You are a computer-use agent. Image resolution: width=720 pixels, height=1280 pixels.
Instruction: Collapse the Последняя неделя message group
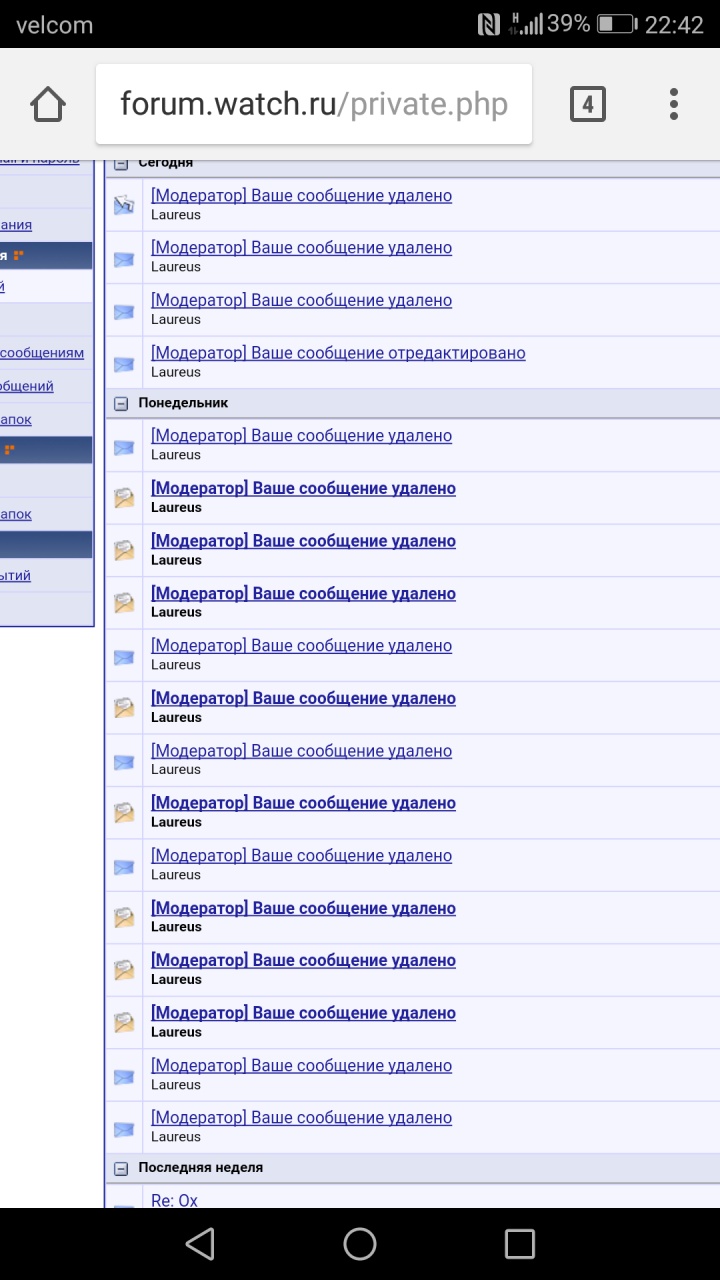[122, 1168]
